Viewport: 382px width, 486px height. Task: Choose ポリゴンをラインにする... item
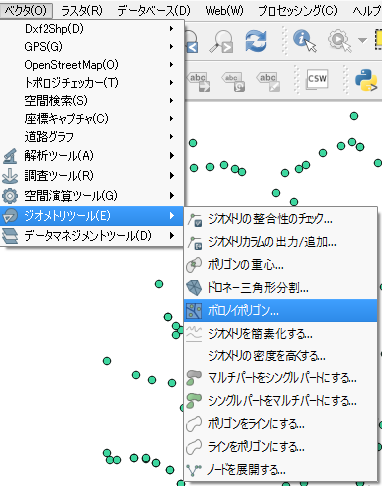281,424
